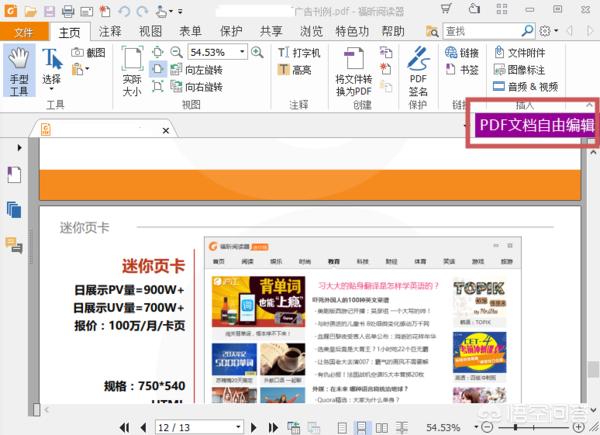
Task: Expand the left navigation panel arrow
Action: click(x=19, y=148)
